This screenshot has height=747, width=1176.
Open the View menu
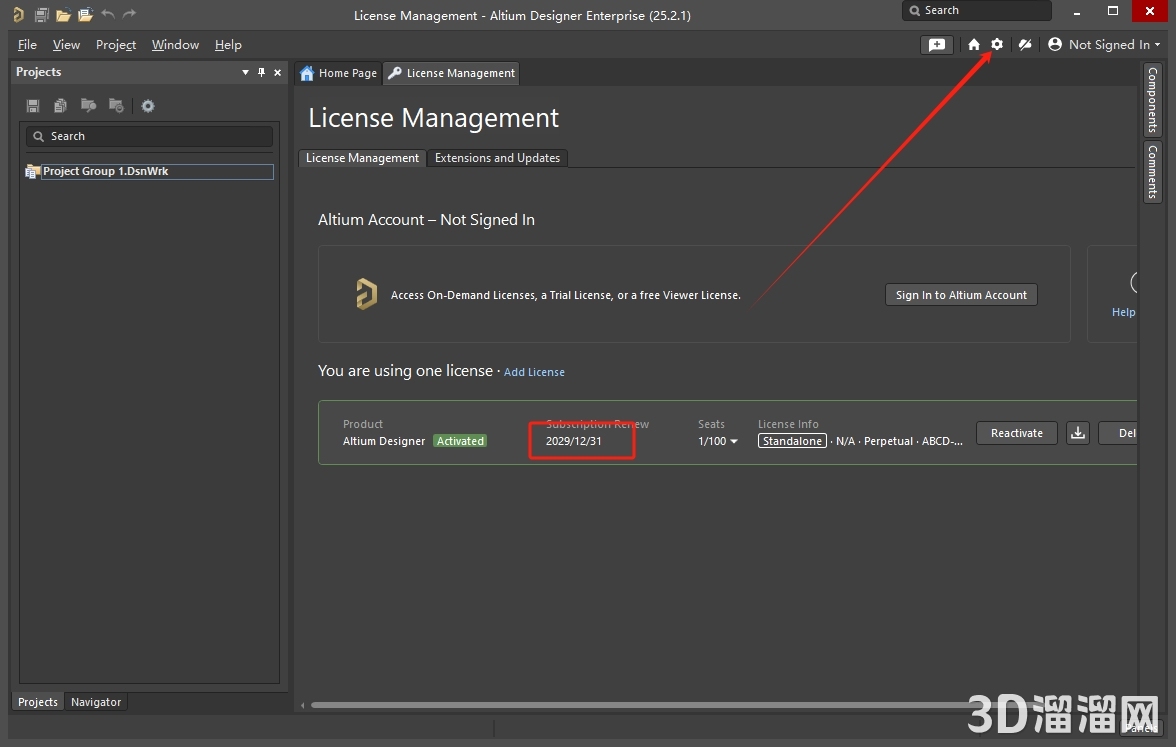(x=66, y=45)
